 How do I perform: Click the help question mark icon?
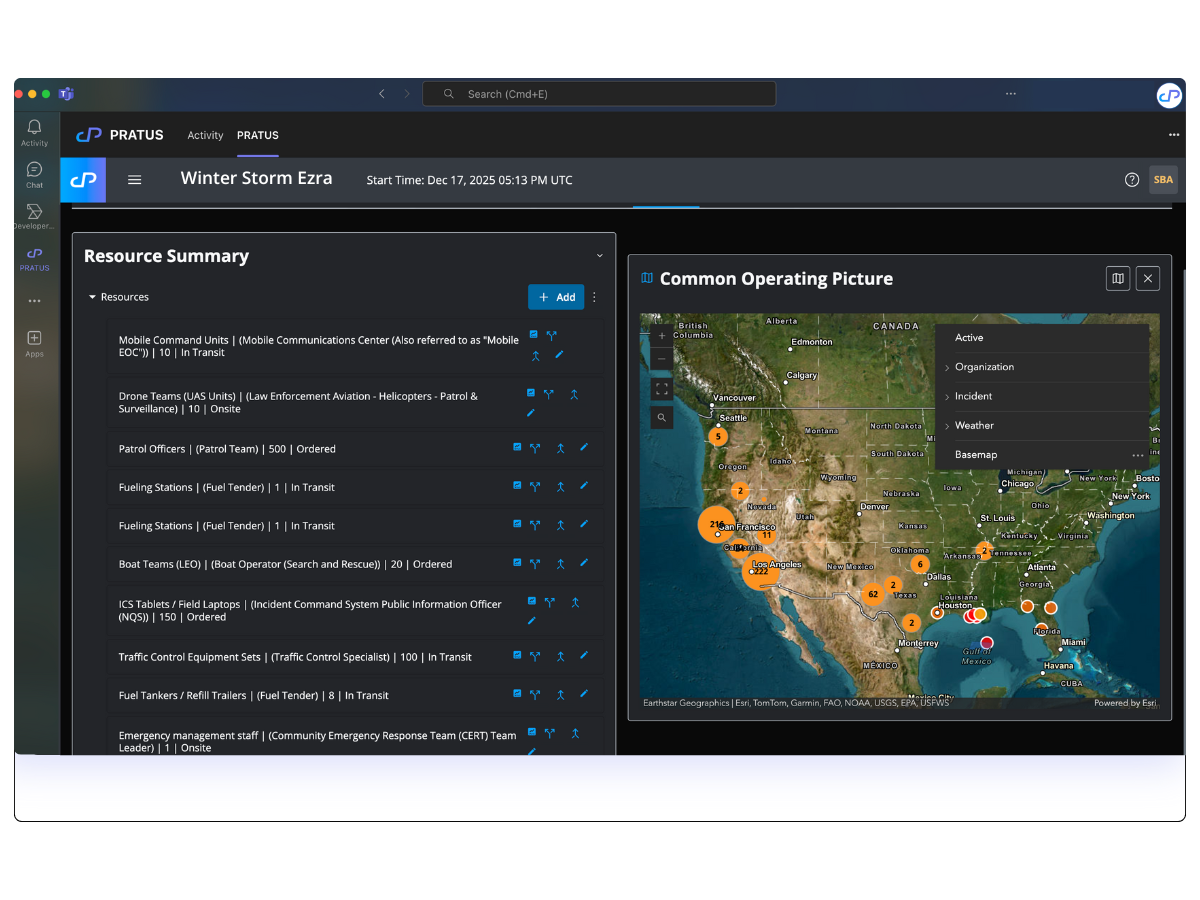point(1131,179)
